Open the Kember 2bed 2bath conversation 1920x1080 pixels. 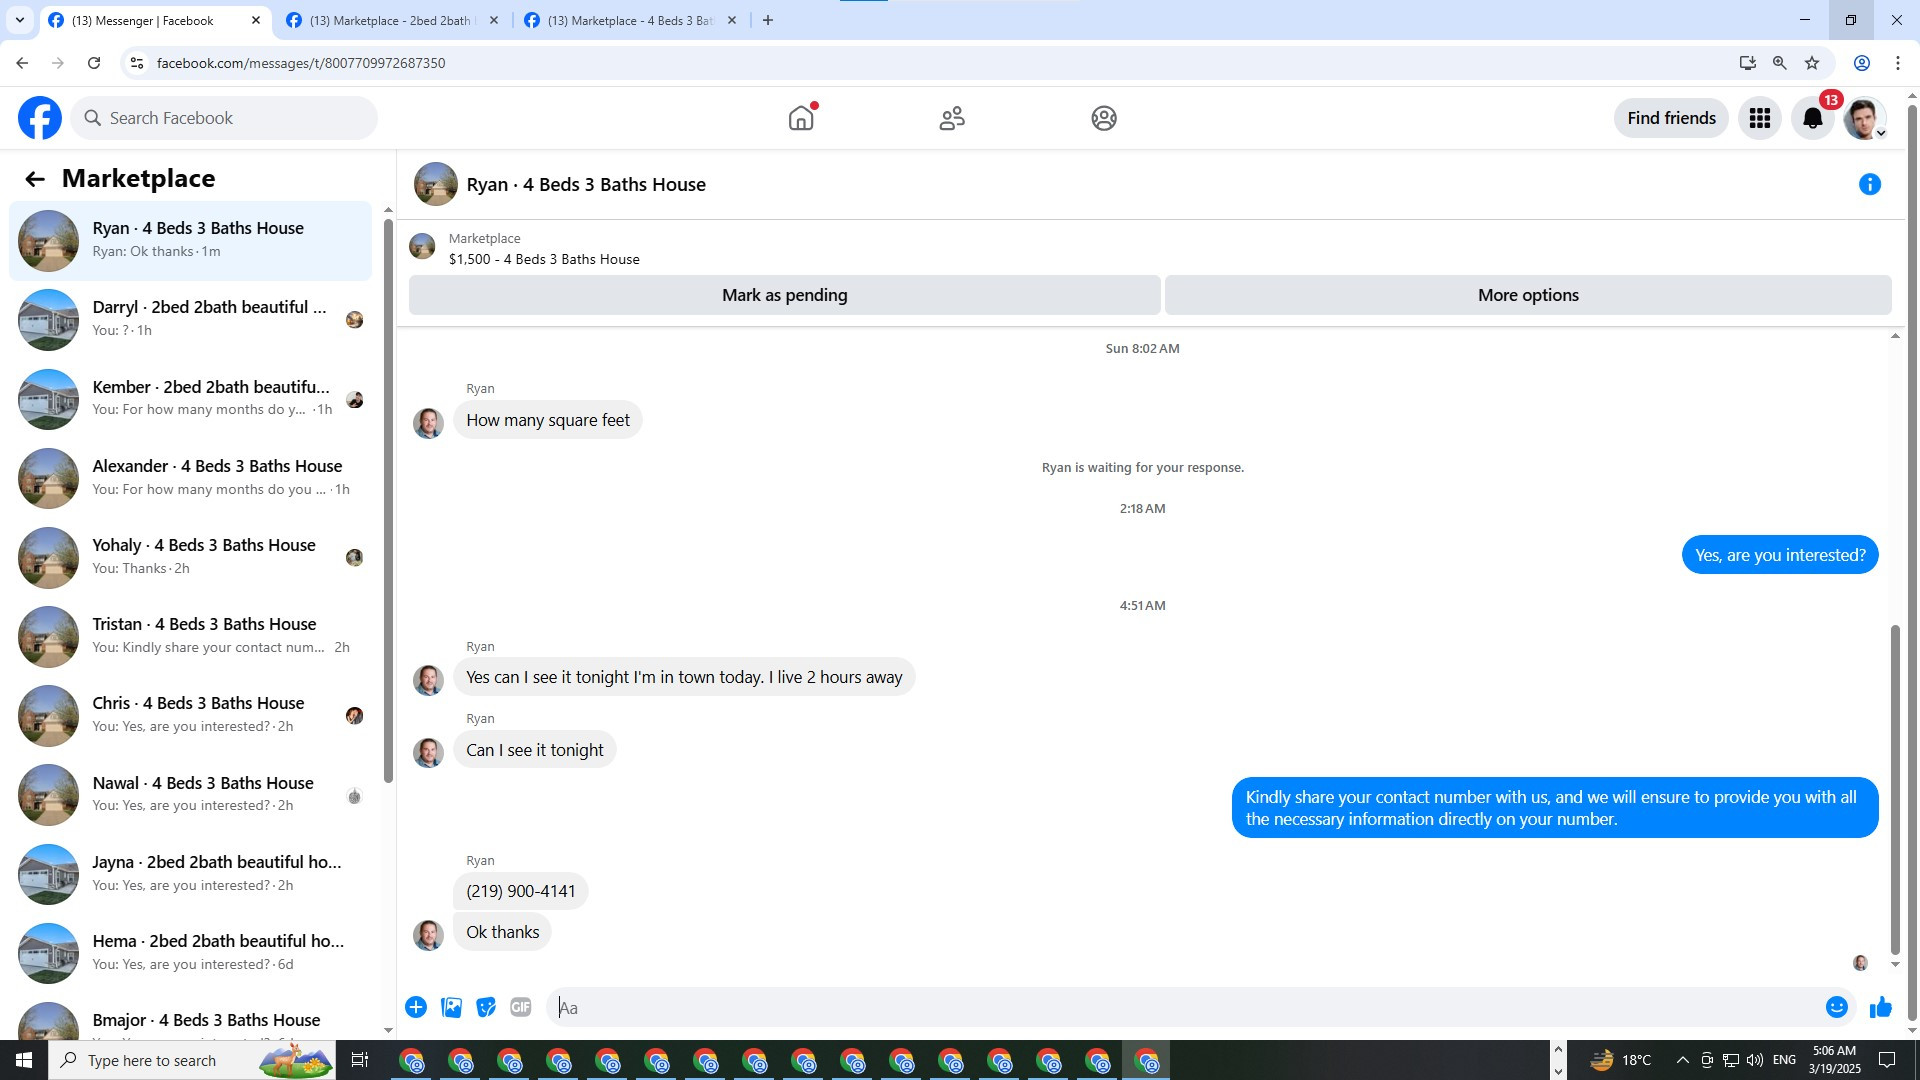(190, 399)
